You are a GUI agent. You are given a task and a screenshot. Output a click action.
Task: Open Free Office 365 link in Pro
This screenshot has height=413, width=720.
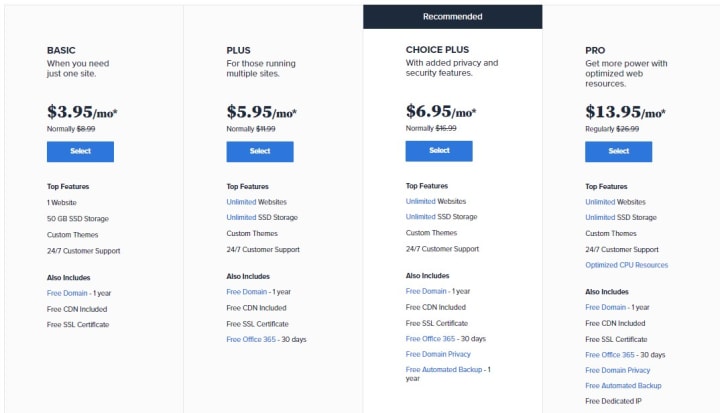click(x=610, y=355)
